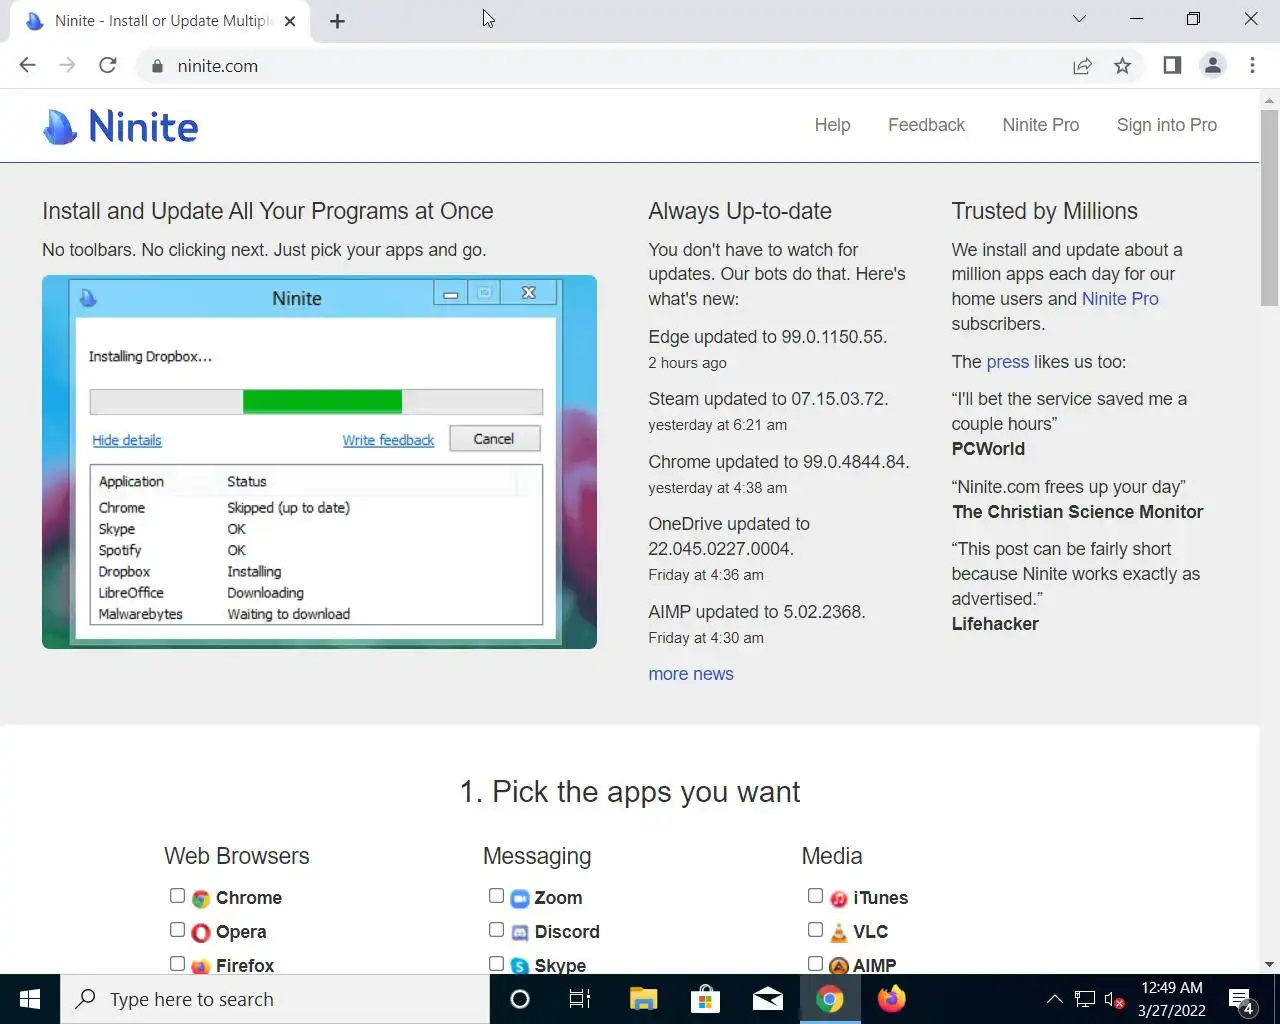Click the network tray icon
Screen dimensions: 1280x1024
click(1085, 999)
